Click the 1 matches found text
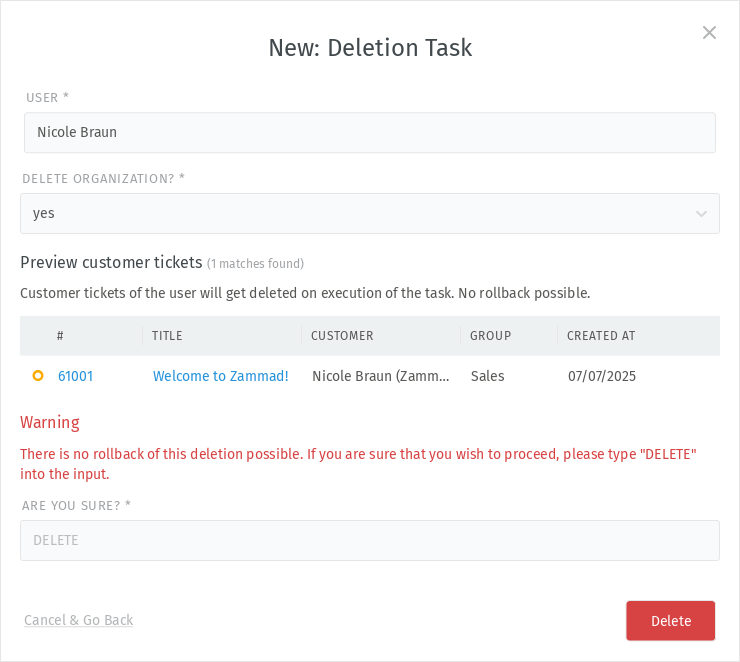Image resolution: width=740 pixels, height=662 pixels. (255, 263)
